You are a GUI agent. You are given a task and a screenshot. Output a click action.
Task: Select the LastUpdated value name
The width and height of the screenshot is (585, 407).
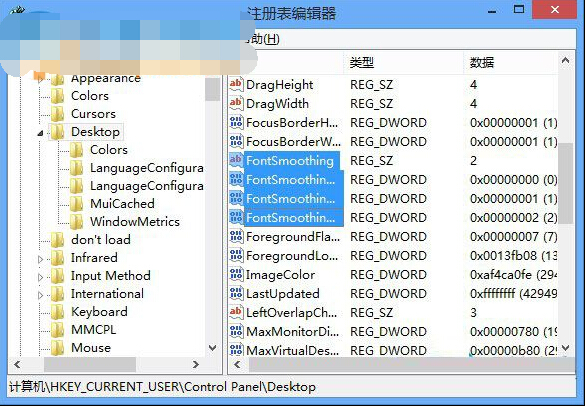282,294
